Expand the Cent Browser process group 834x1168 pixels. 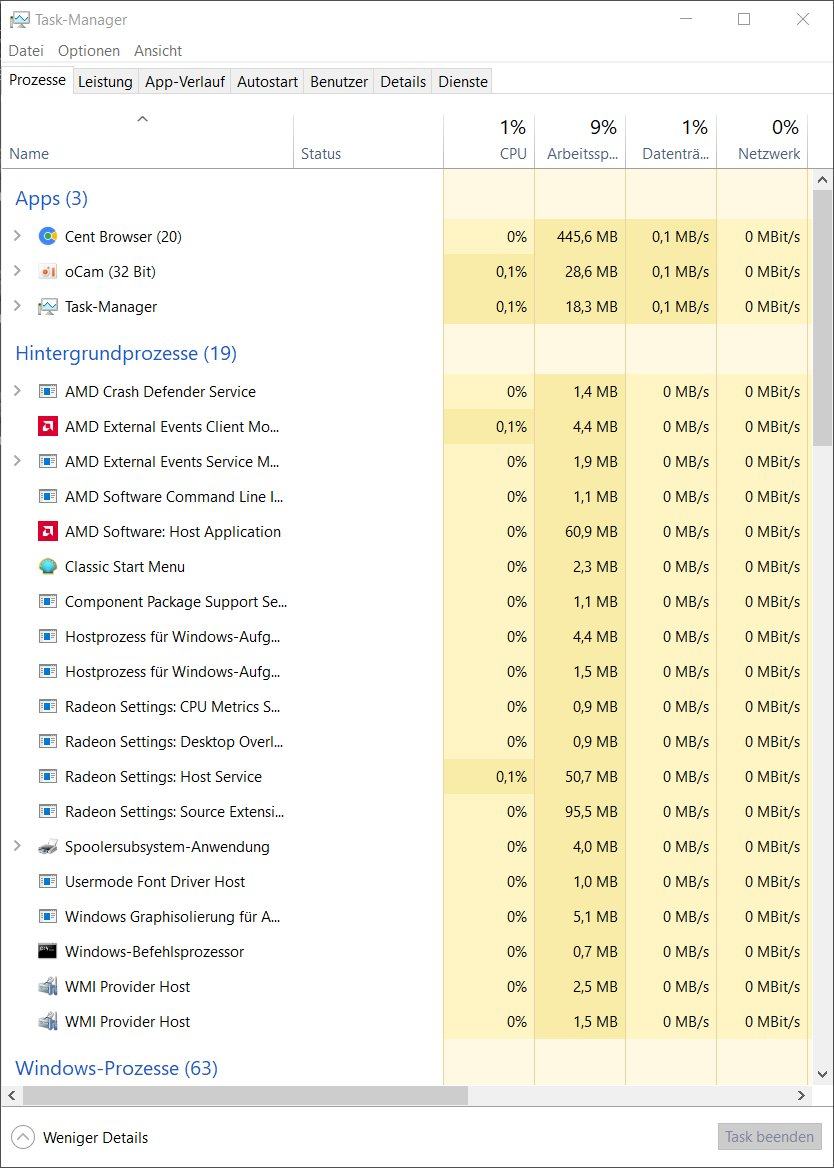click(16, 237)
